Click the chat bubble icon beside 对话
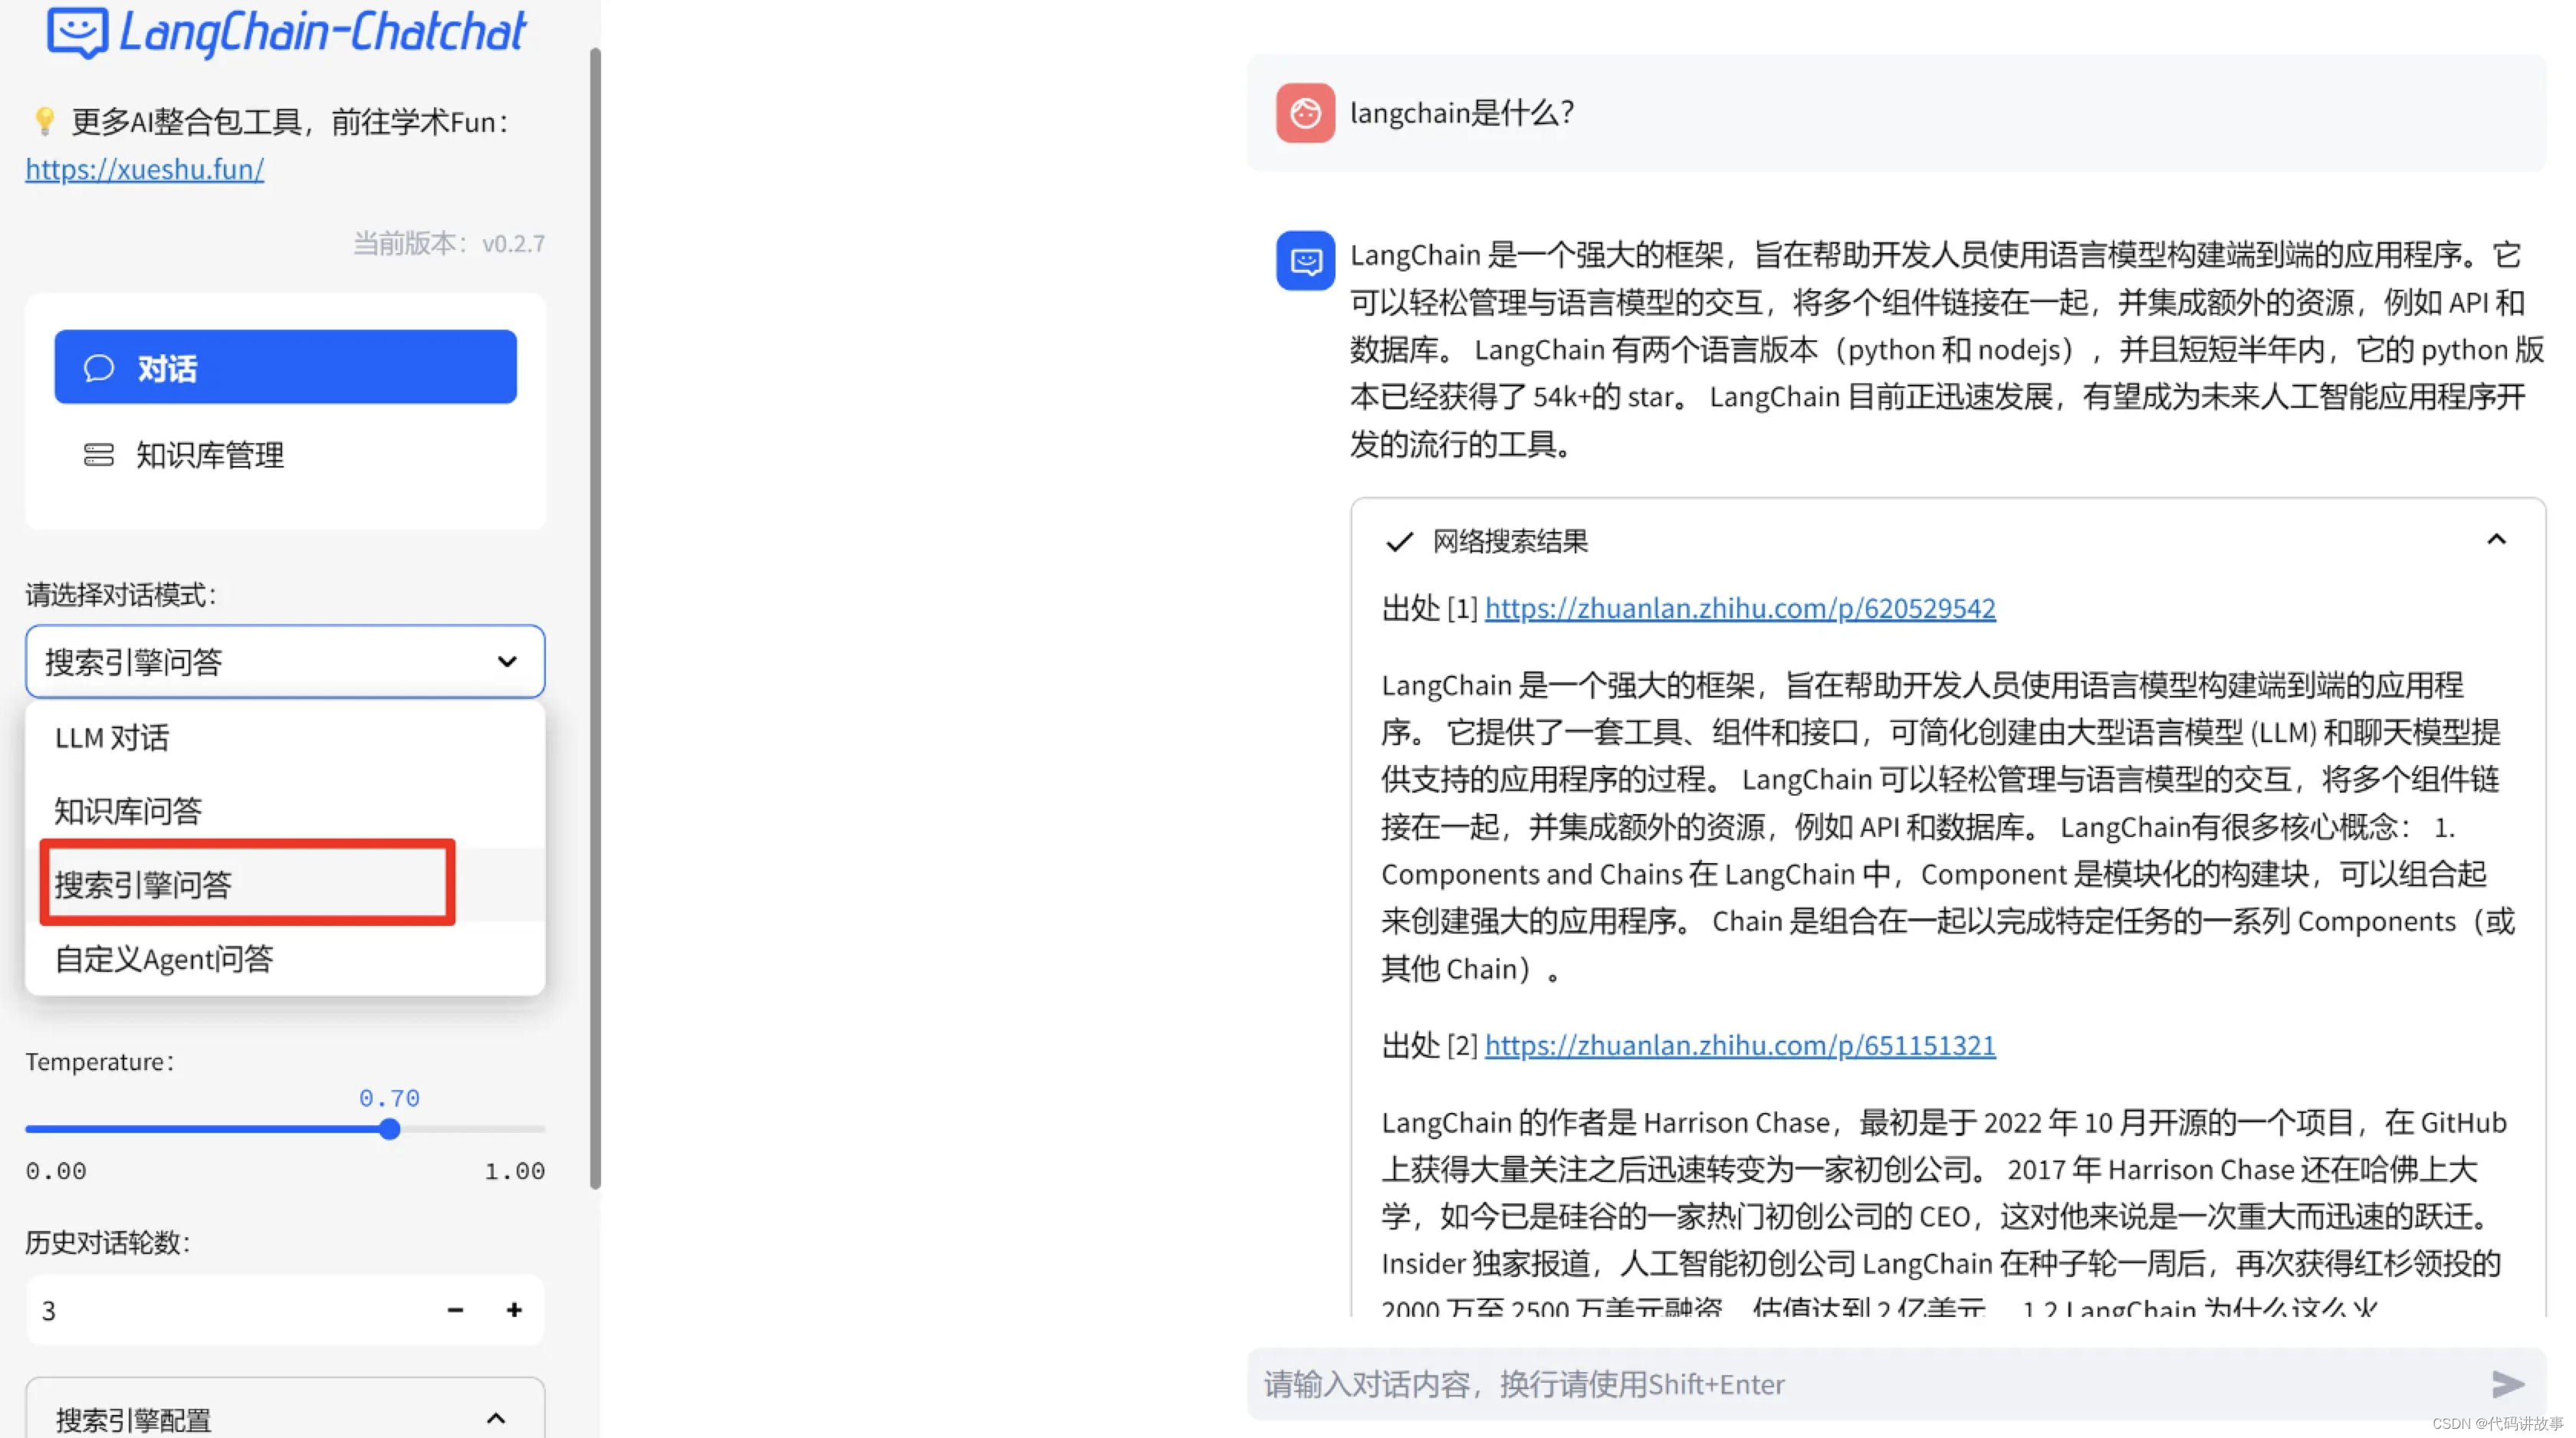This screenshot has height=1438, width=2576. point(98,368)
